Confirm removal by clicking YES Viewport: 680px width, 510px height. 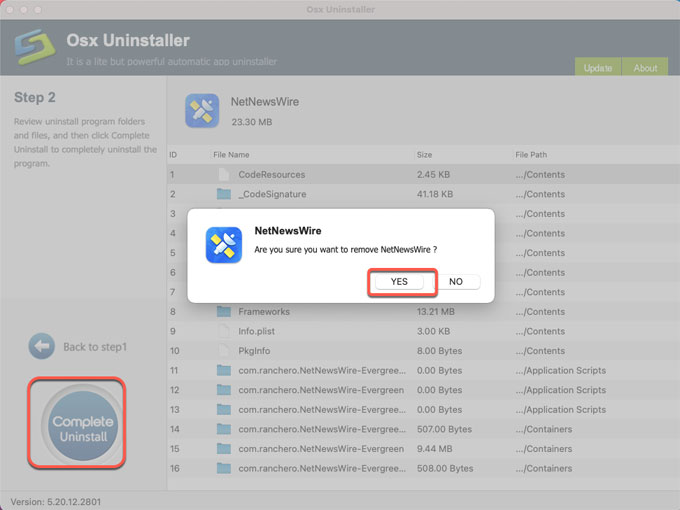tap(399, 282)
